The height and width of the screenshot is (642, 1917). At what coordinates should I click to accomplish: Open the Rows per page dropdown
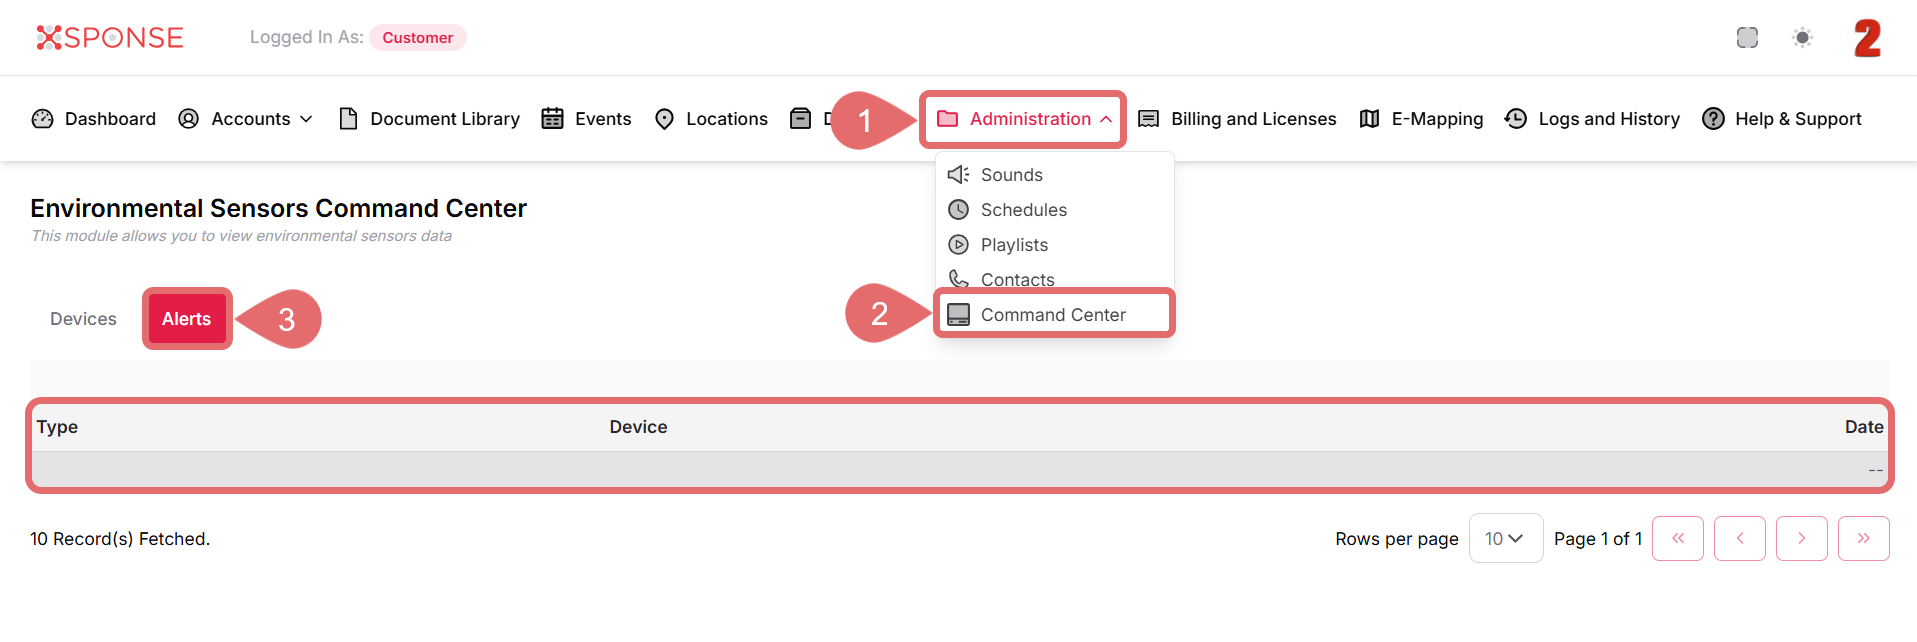coord(1505,539)
